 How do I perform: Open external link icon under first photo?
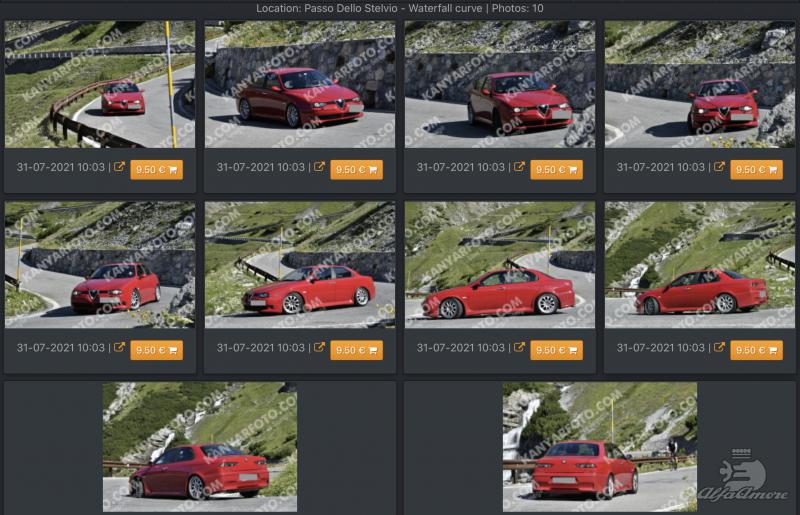click(x=119, y=167)
